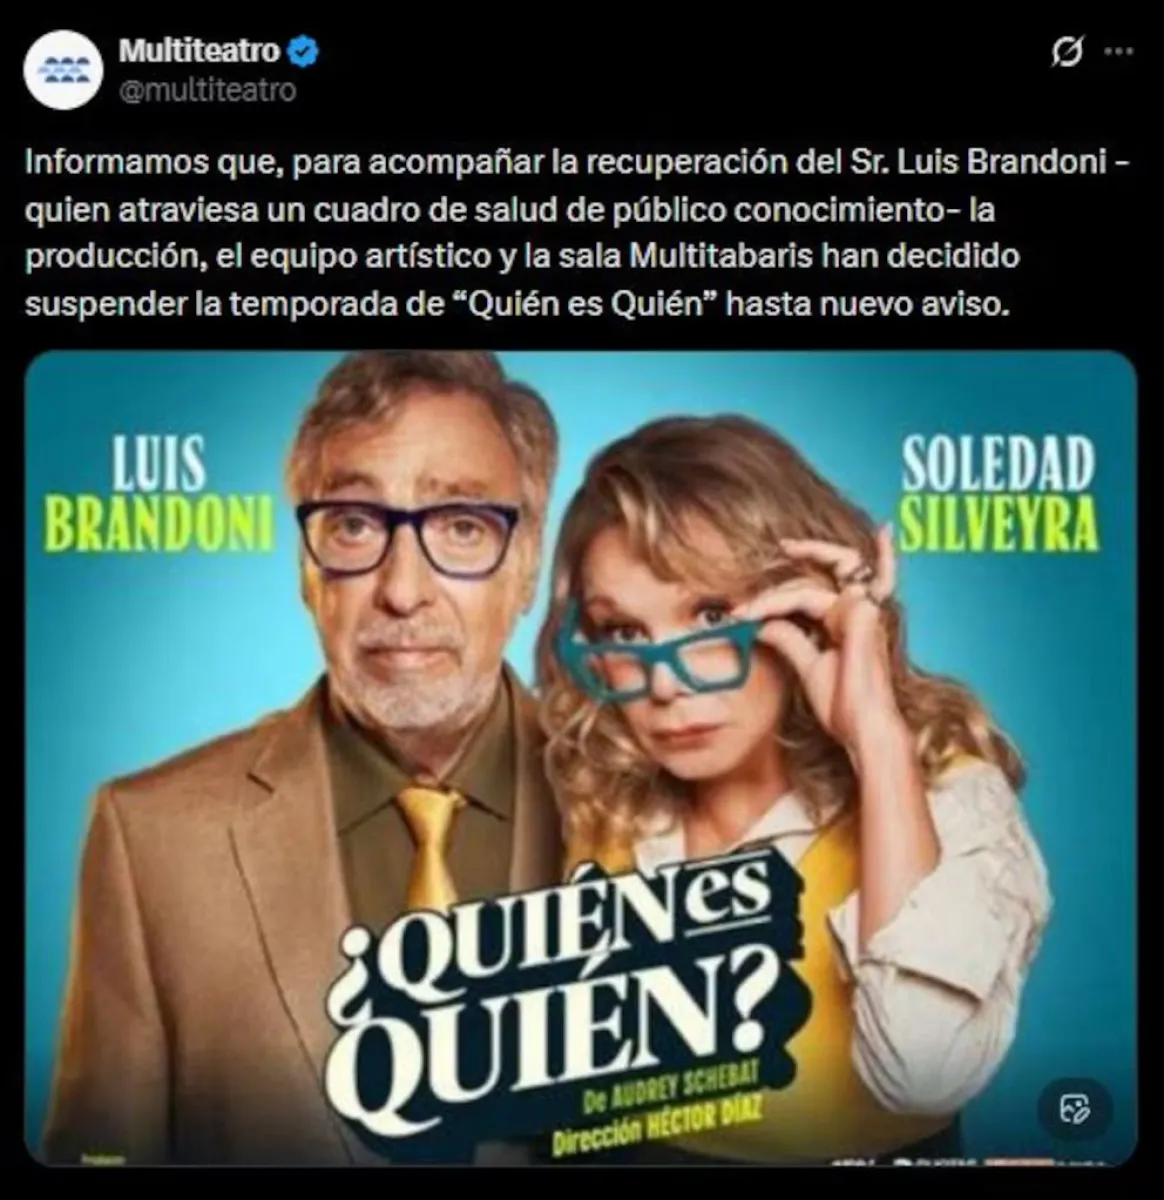Open the Multiteatro profile avatar
Screen dimensions: 1164x1200
63,69
